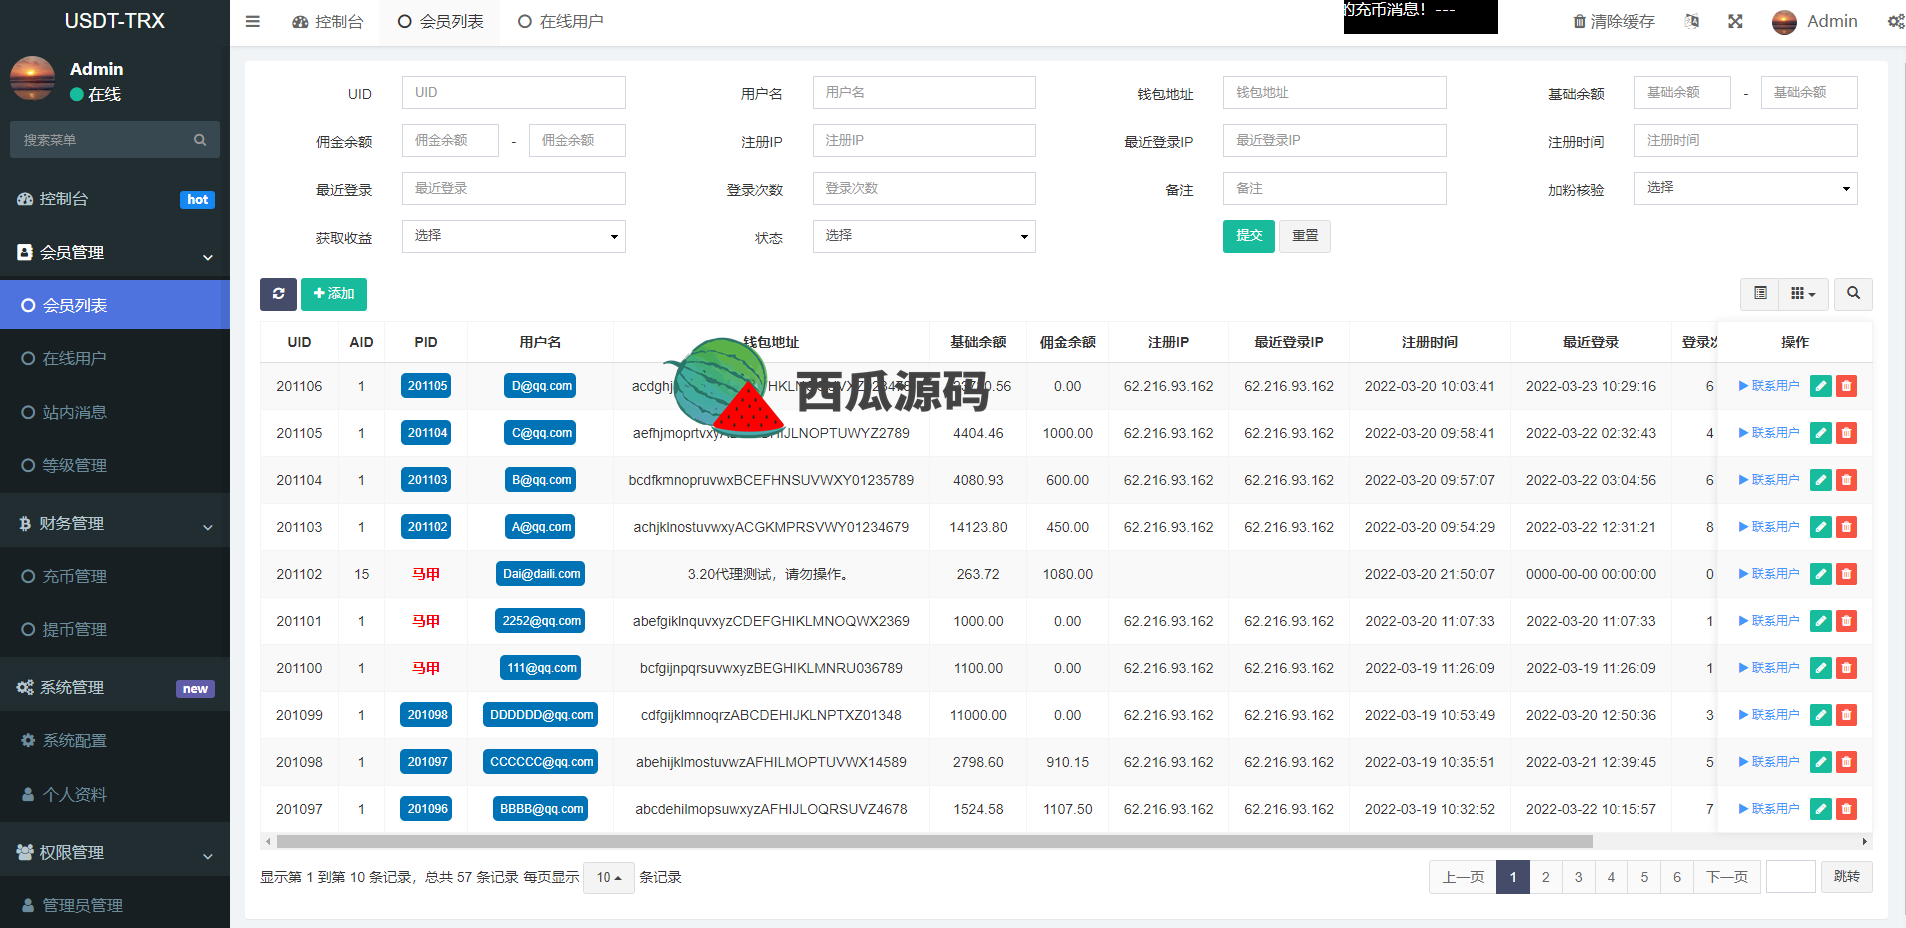This screenshot has height=928, width=1906.
Task: Delete user 201106 with red trash icon
Action: tap(1847, 386)
